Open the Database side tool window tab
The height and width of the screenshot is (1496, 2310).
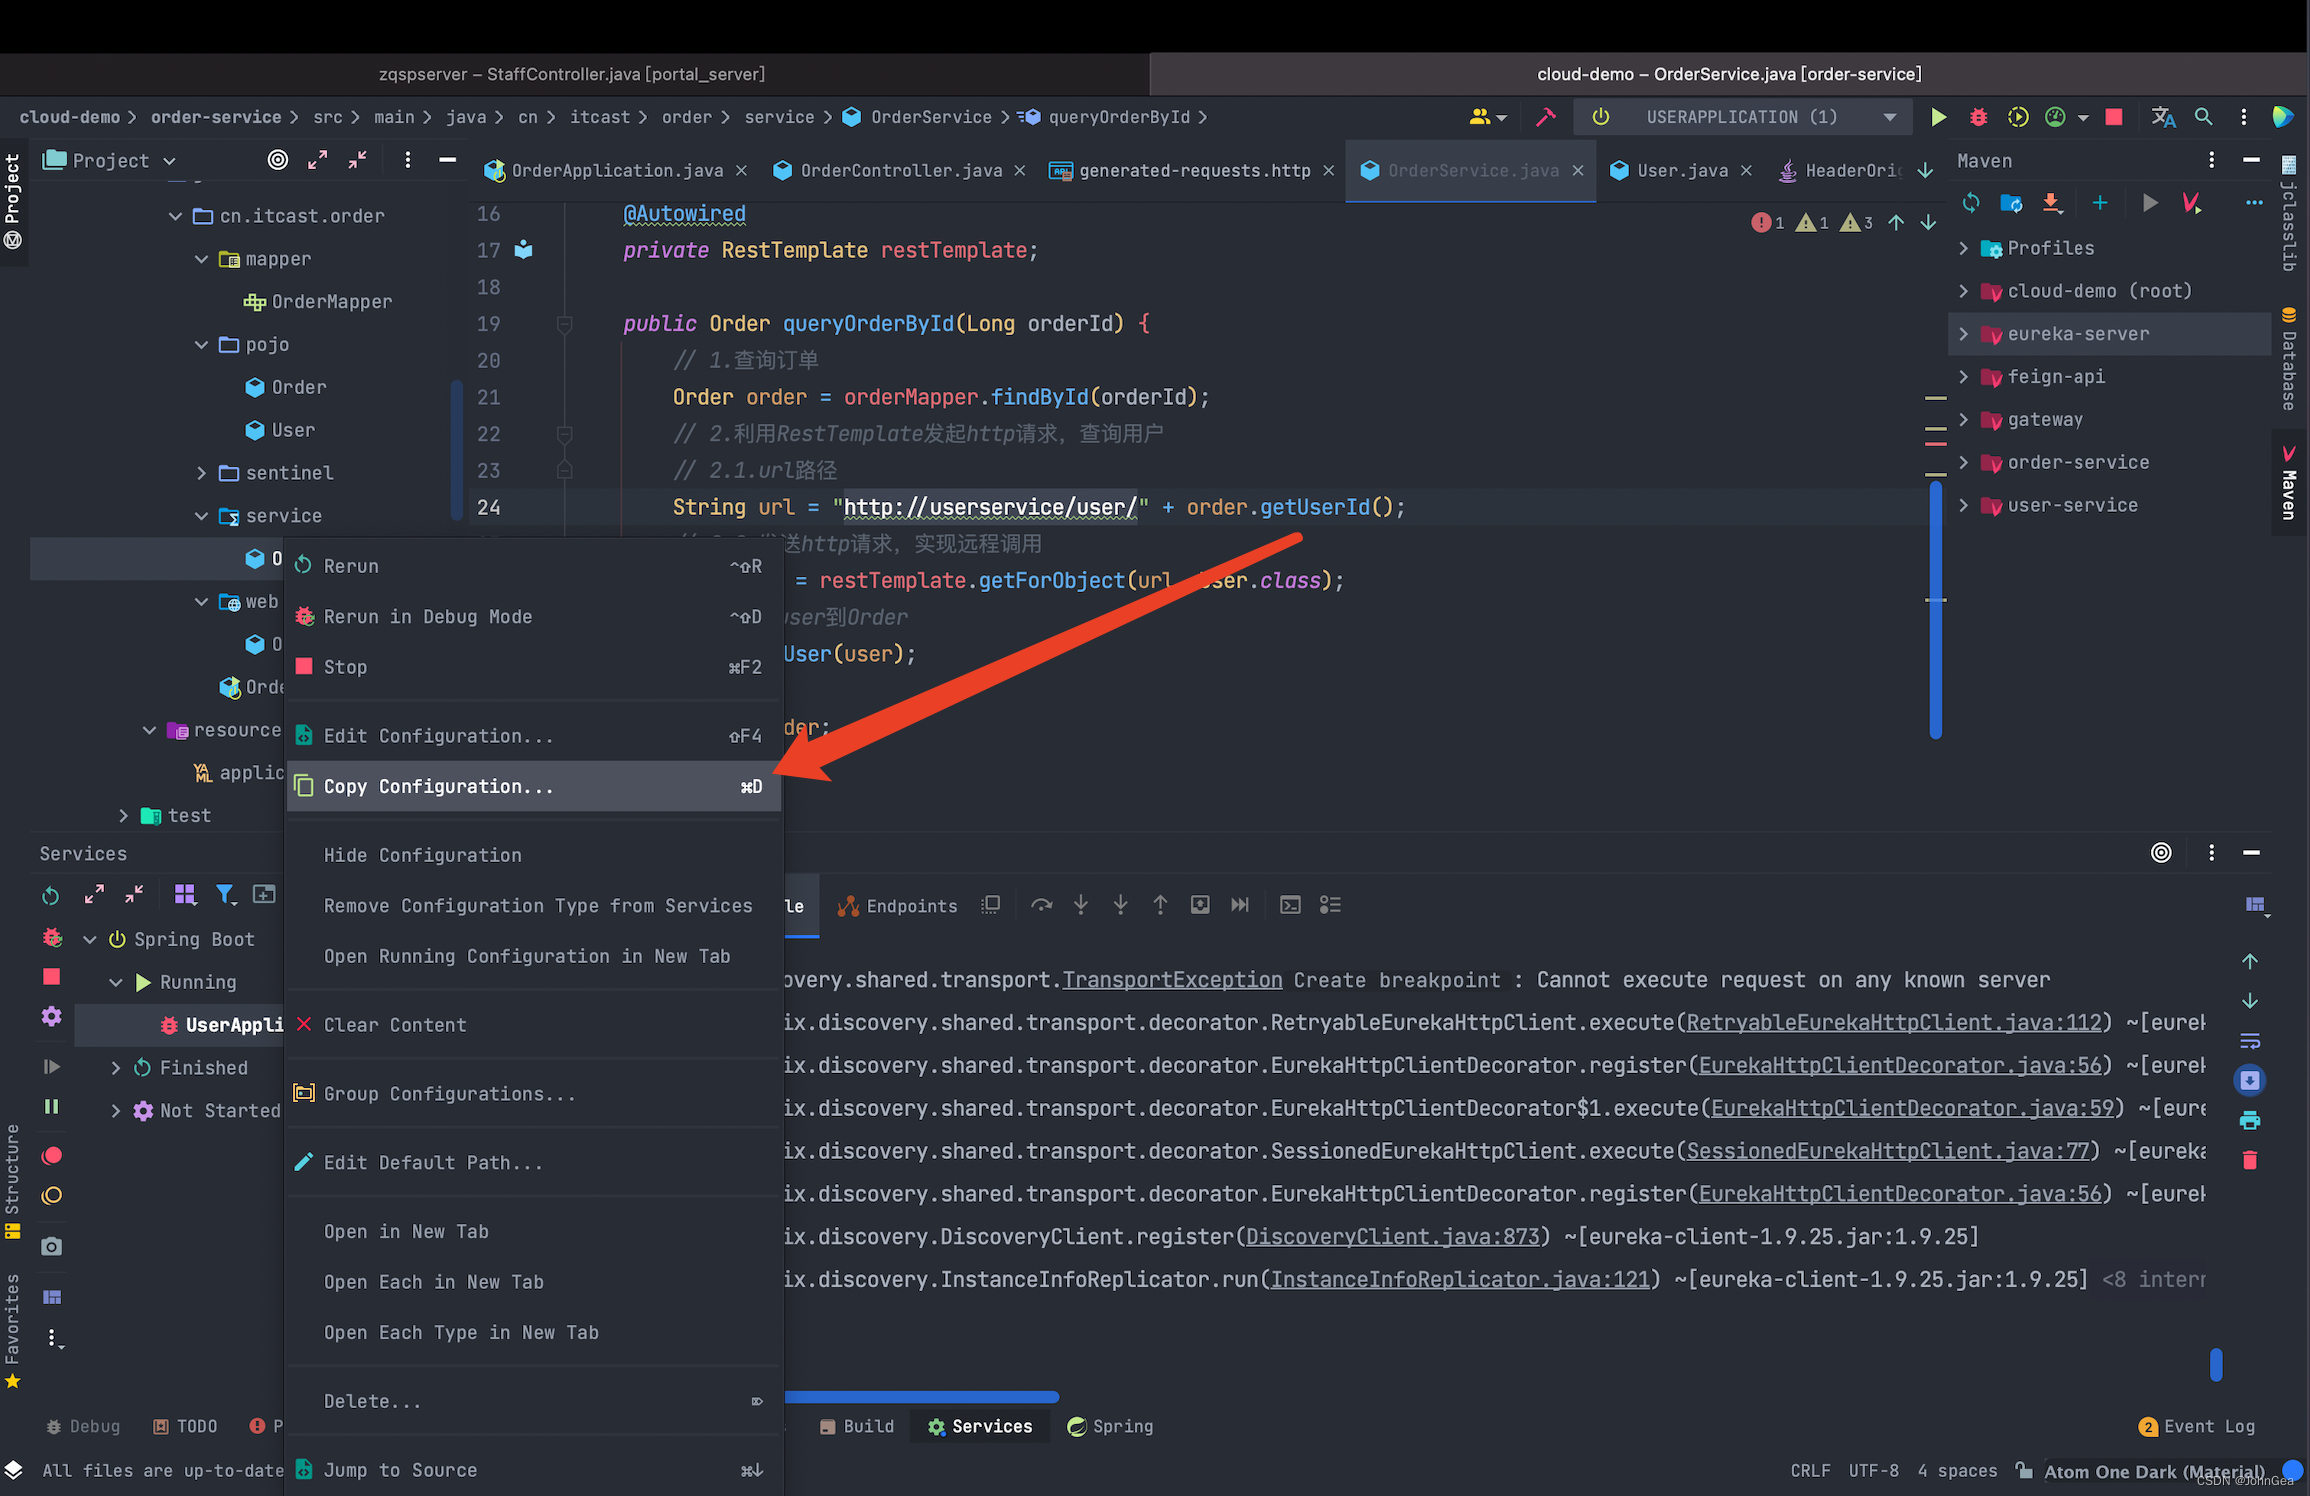2289,360
